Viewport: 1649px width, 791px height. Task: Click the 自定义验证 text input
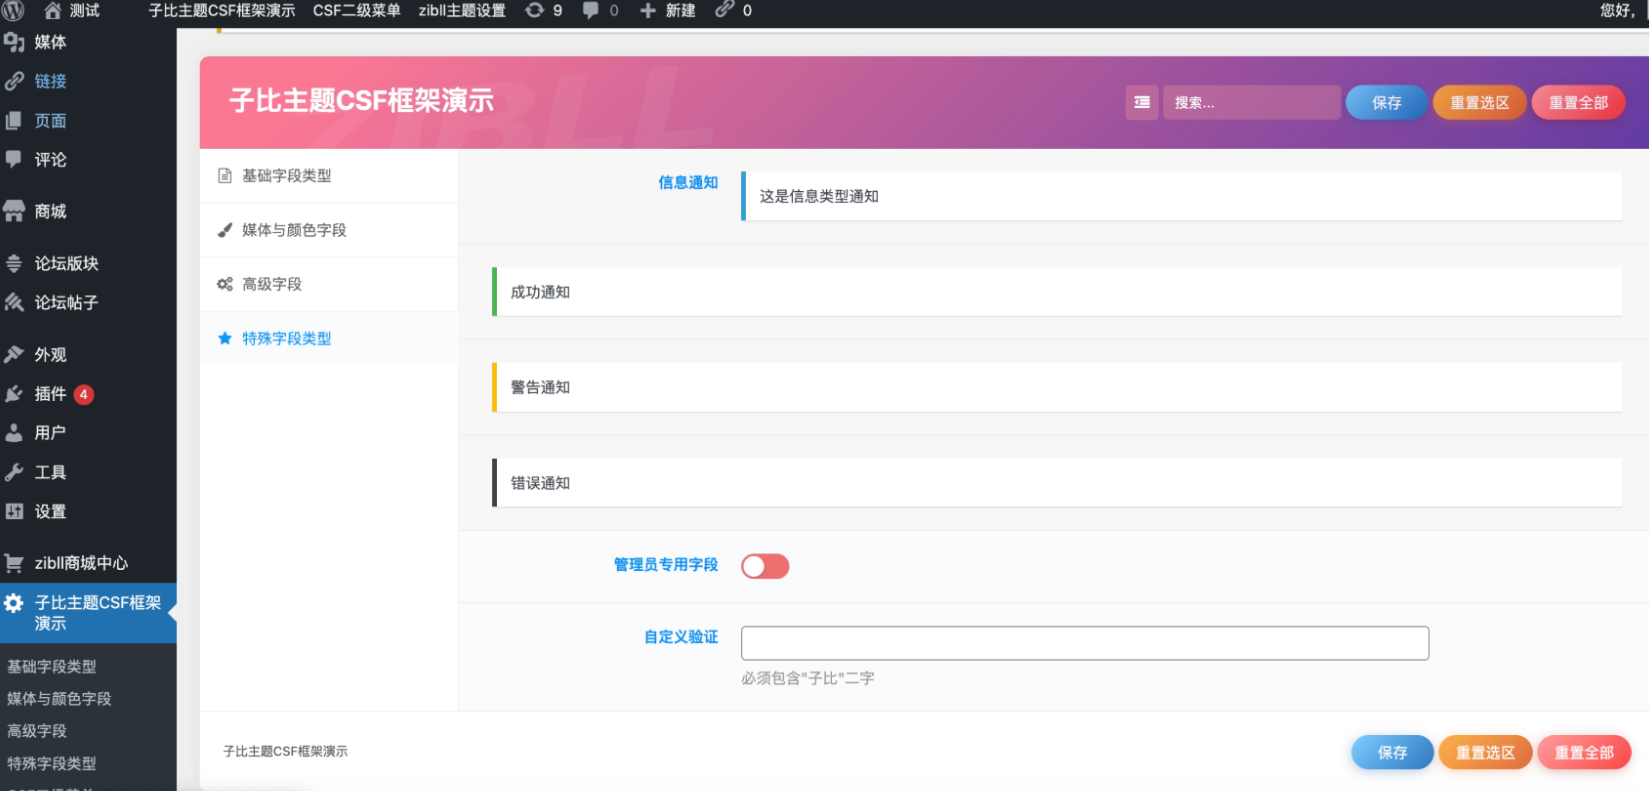pyautogui.click(x=1085, y=643)
